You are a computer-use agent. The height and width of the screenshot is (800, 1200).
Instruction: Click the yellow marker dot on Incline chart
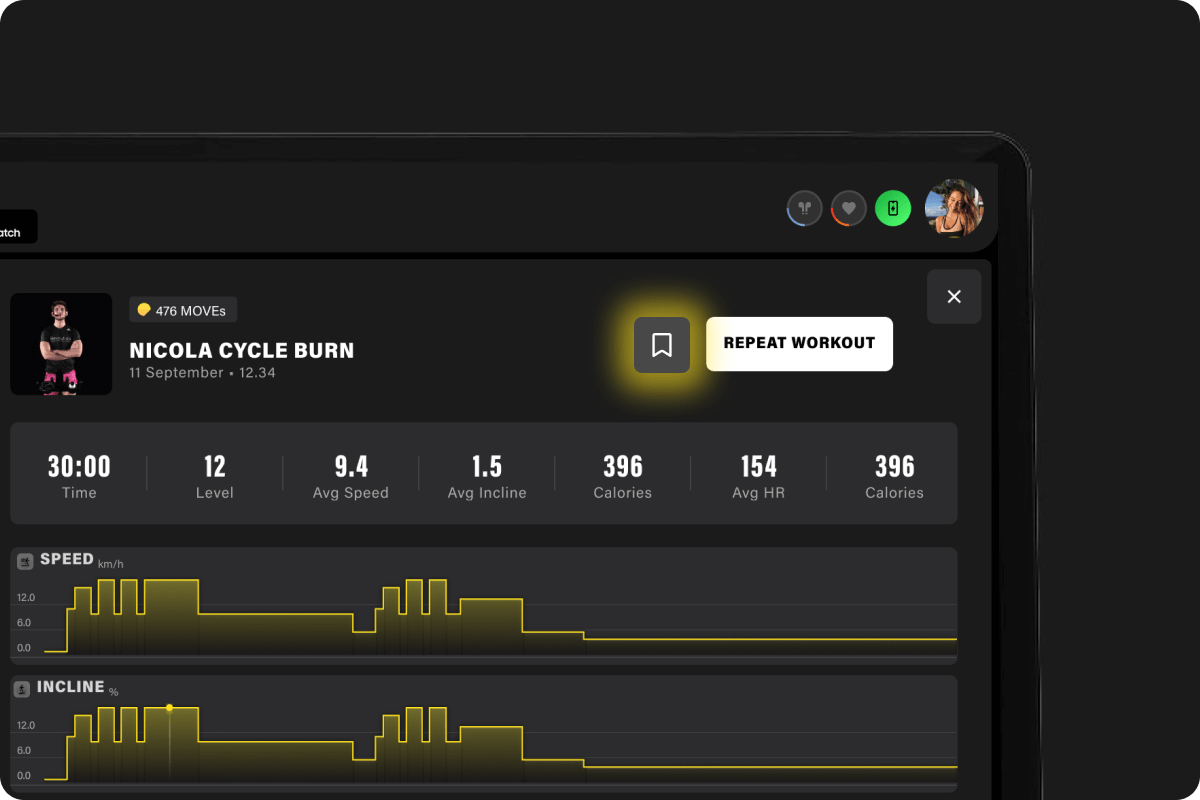pyautogui.click(x=169, y=707)
